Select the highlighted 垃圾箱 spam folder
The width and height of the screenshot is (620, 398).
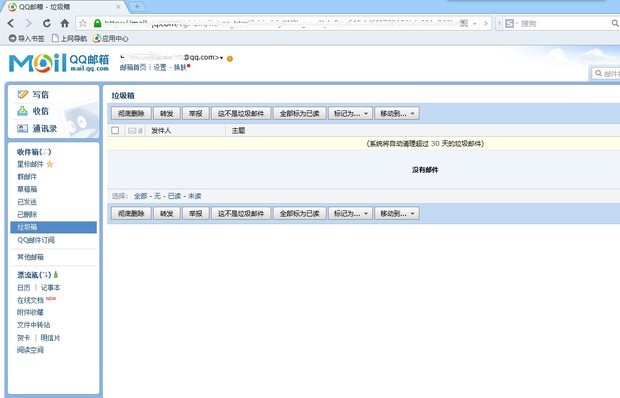coord(53,227)
